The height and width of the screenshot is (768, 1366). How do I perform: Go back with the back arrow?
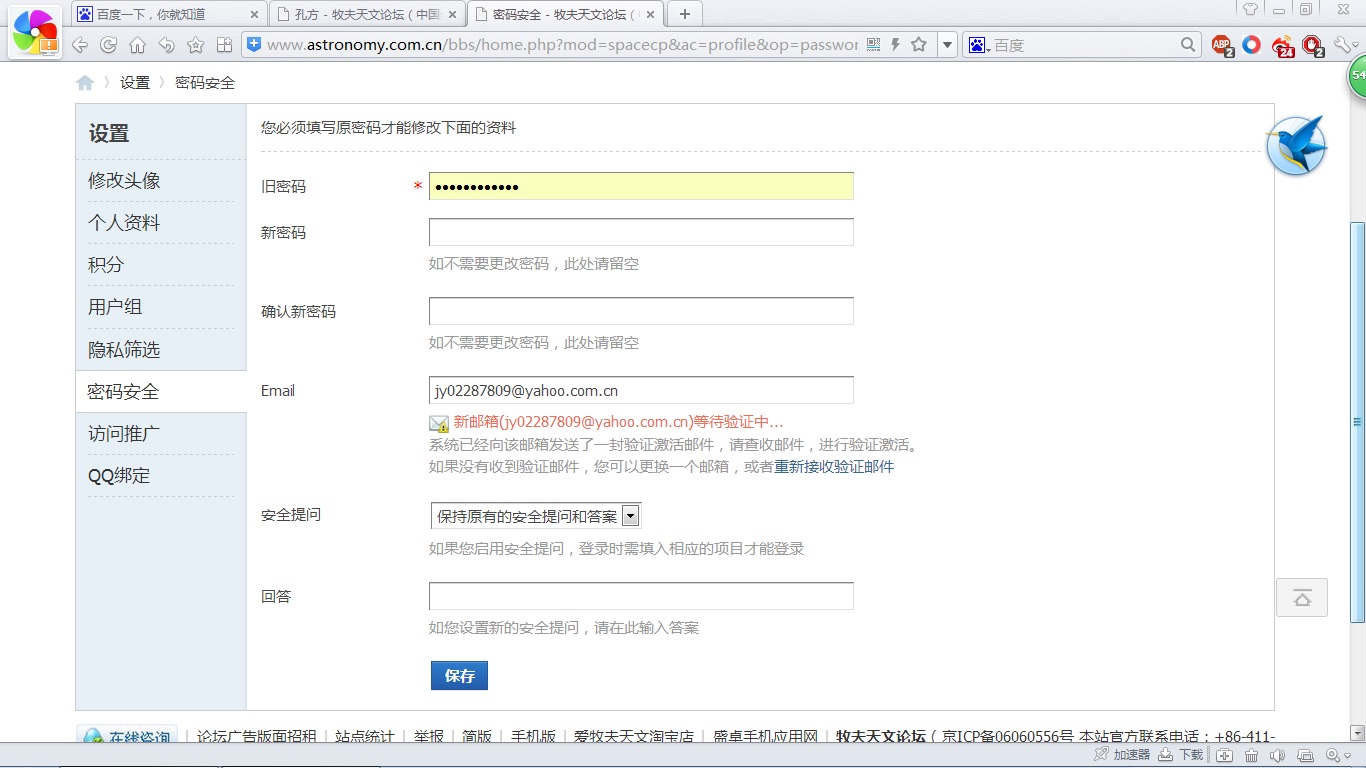pyautogui.click(x=80, y=45)
